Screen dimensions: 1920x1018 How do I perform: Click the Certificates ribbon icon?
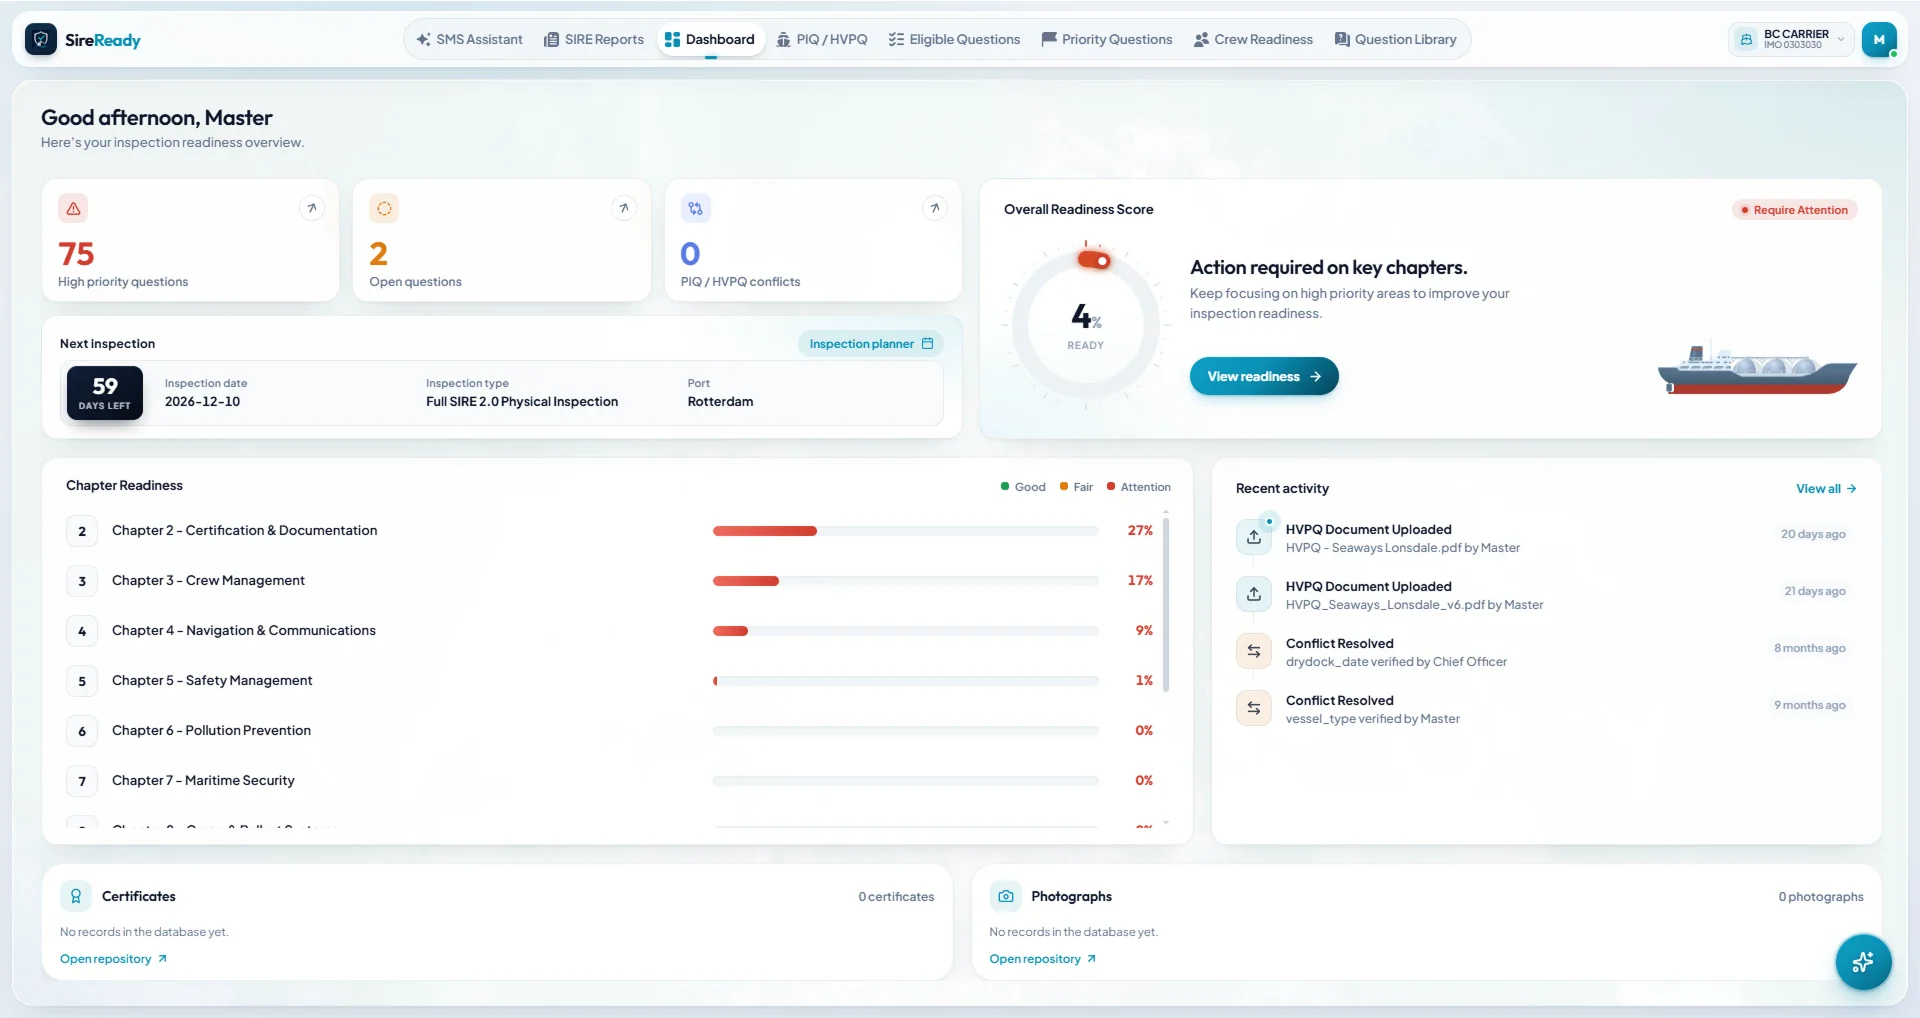[76, 896]
